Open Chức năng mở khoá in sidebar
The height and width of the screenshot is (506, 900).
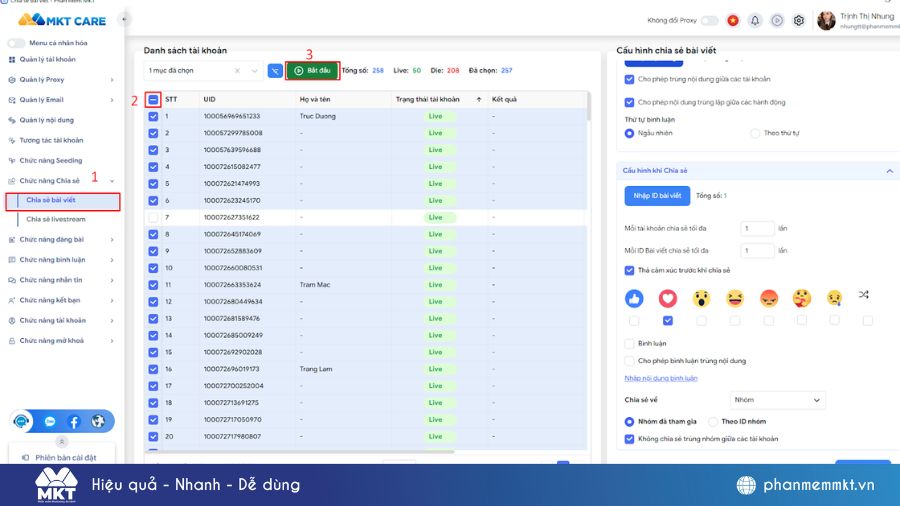(x=51, y=341)
